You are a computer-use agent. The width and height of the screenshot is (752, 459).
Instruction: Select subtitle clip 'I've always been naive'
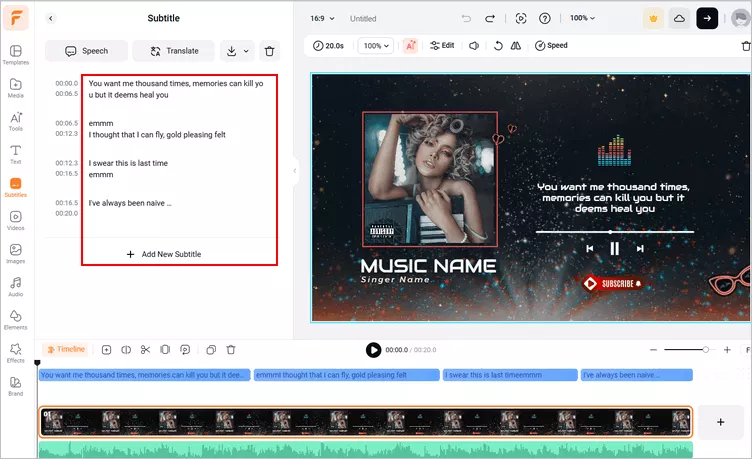pyautogui.click(x=637, y=375)
